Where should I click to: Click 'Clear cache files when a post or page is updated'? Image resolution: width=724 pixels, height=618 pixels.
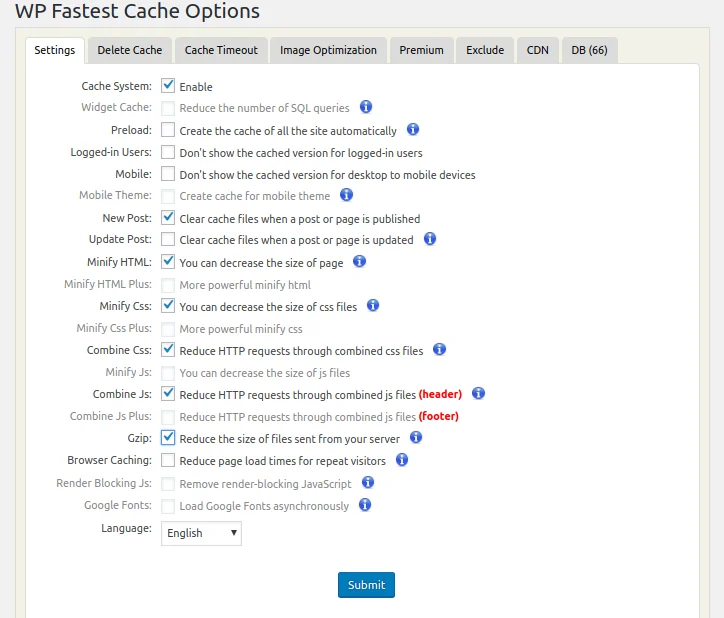(x=296, y=240)
